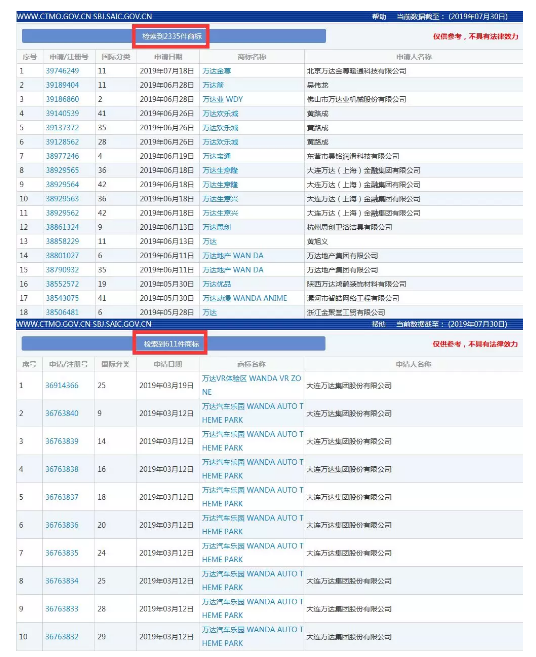
Task: Open application number 39140539
Action: (62, 114)
